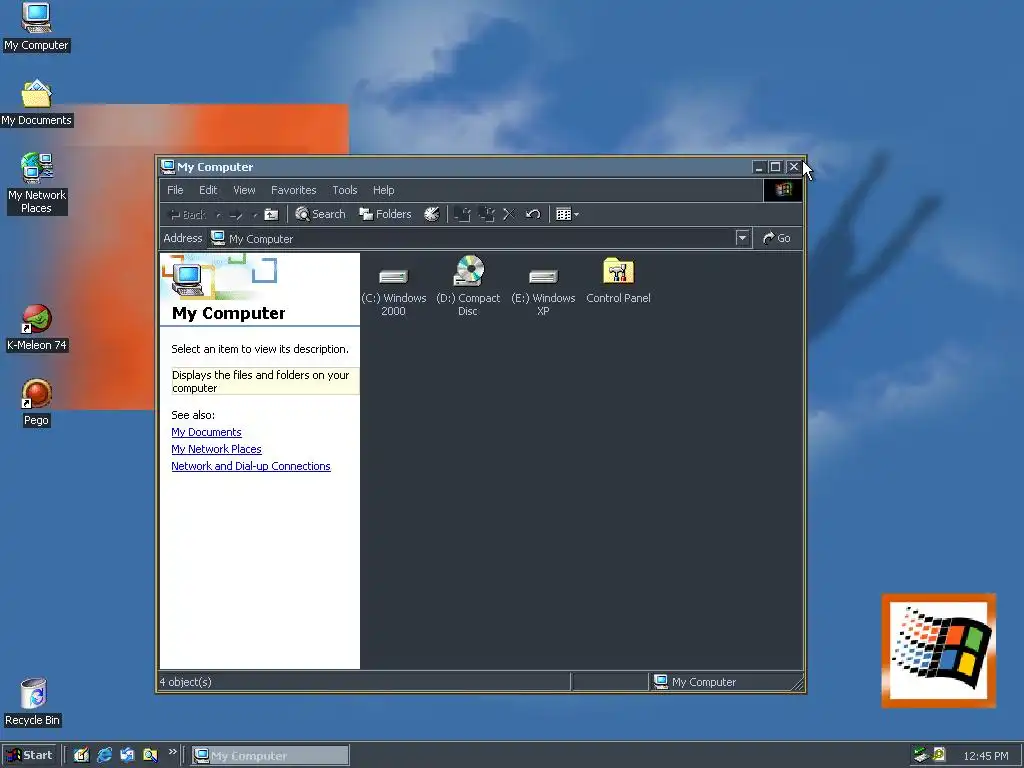Go up one folder level
1024x768 pixels.
[x=271, y=214]
